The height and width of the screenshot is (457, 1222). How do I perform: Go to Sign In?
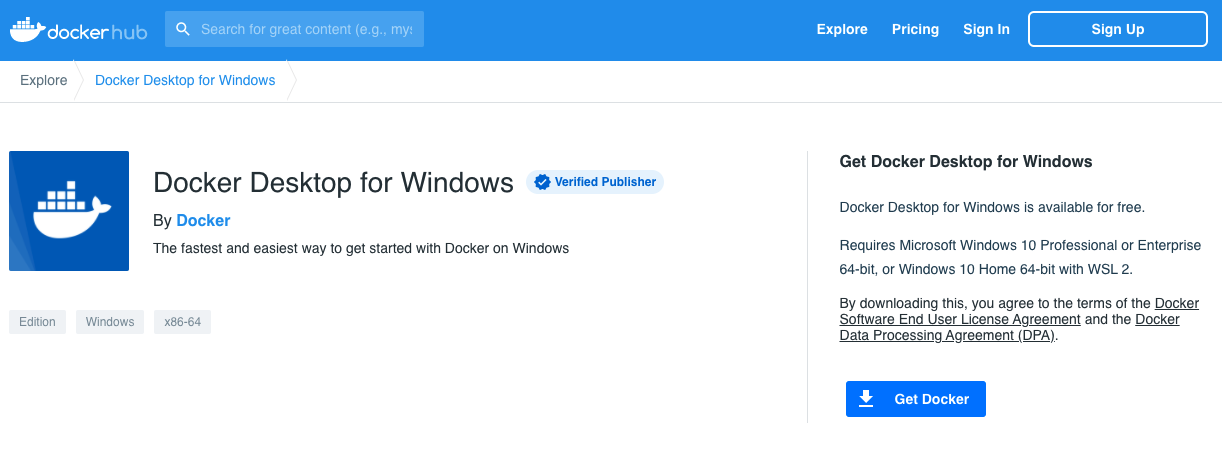tap(986, 29)
